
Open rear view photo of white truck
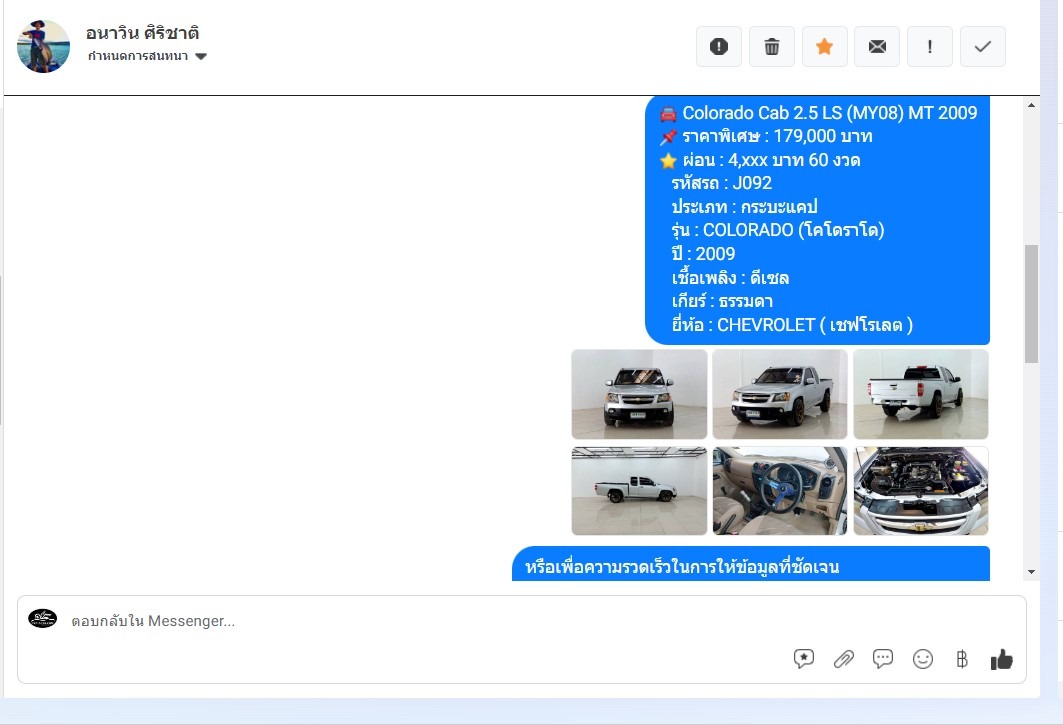pos(921,394)
